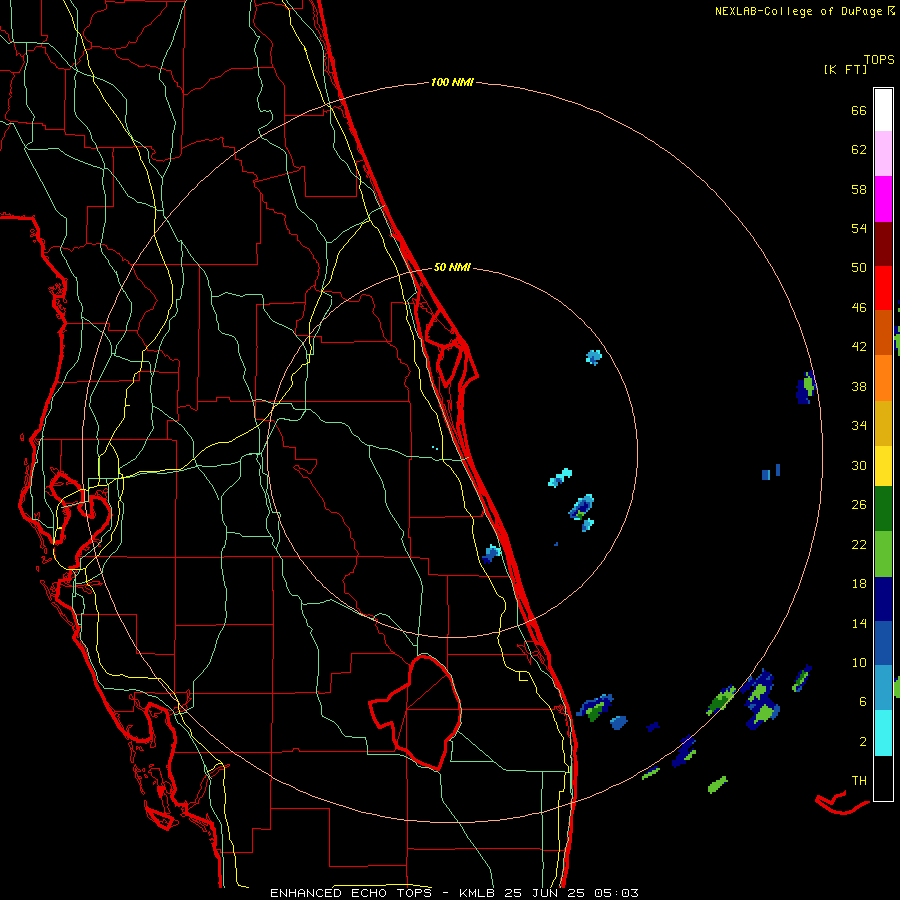Screen dimensions: 900x900
Task: Click the "30" legend value
Action: click(859, 465)
